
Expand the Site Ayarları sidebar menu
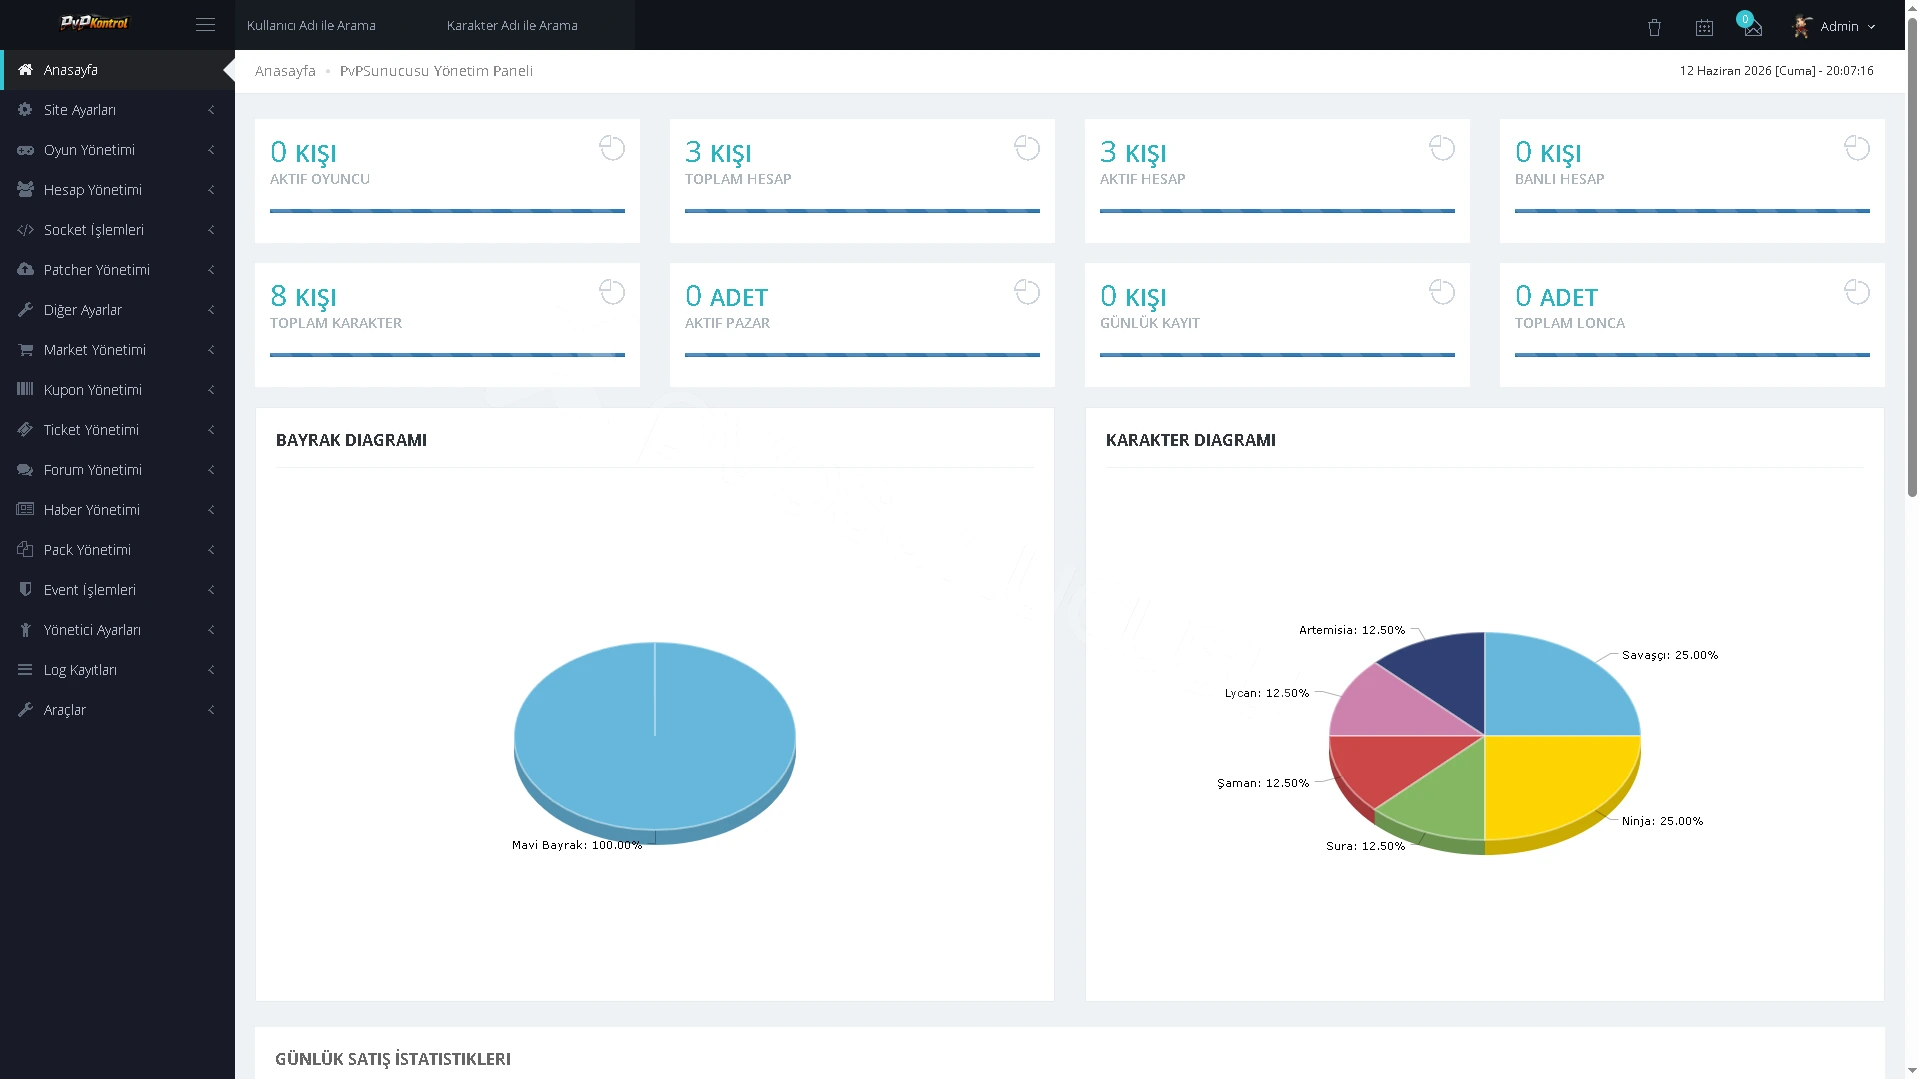117,110
